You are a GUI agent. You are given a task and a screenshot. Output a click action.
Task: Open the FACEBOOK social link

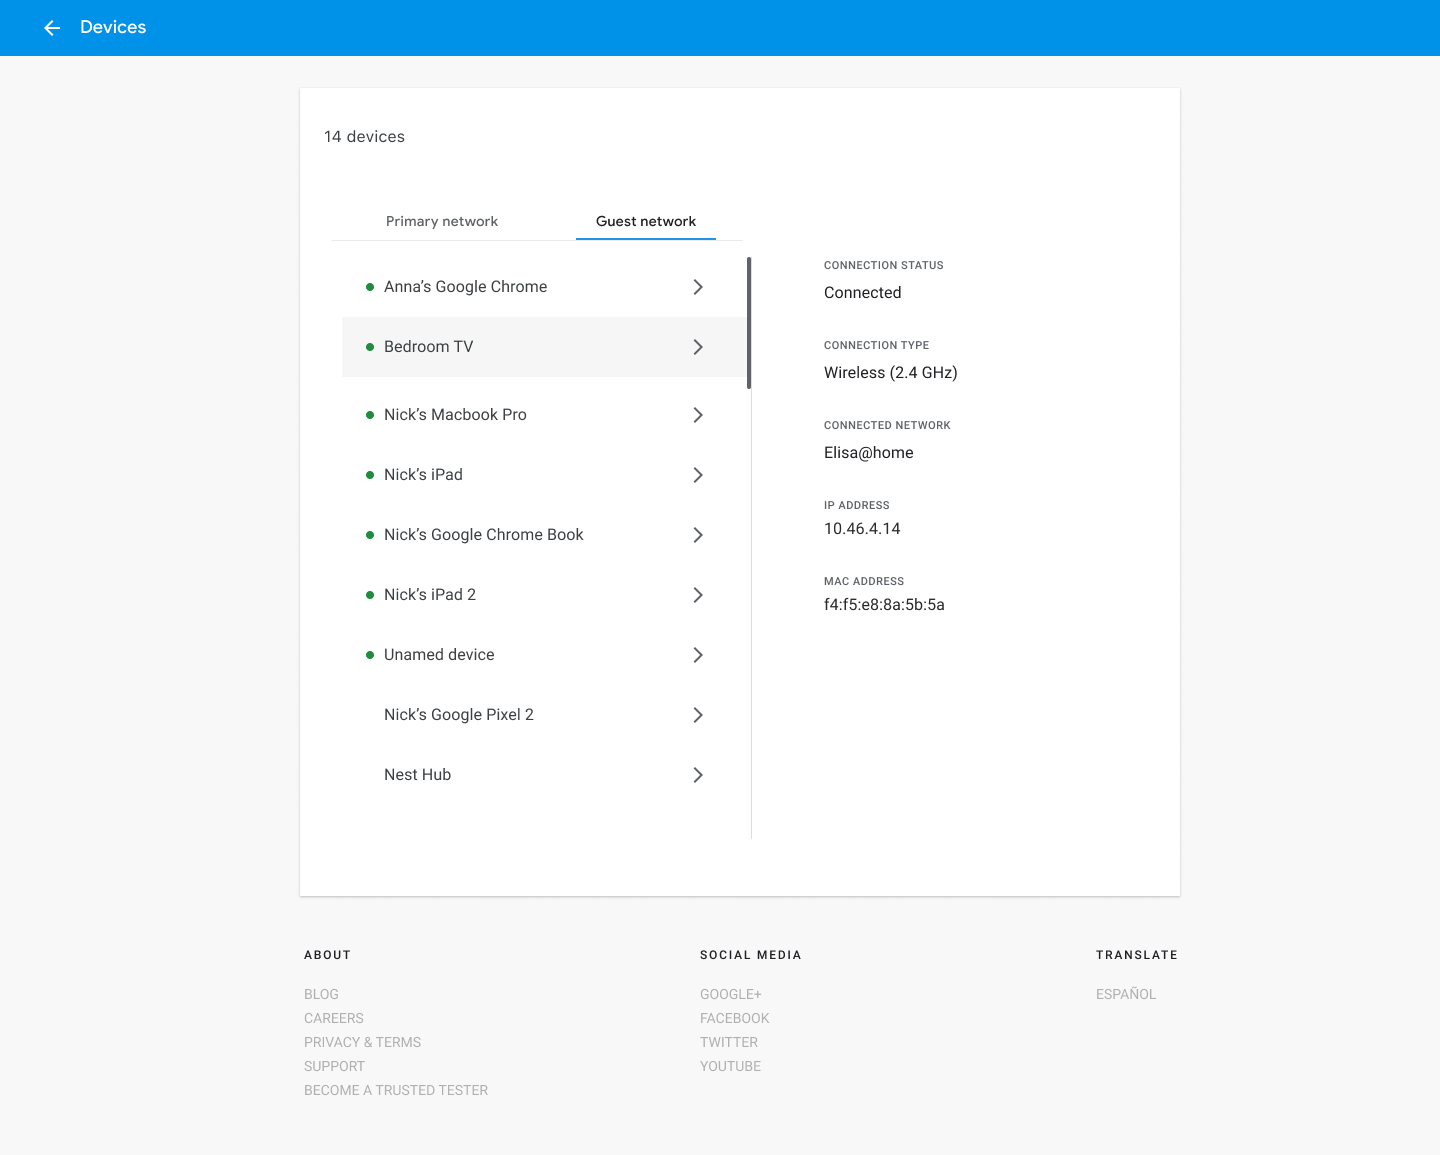735,1018
